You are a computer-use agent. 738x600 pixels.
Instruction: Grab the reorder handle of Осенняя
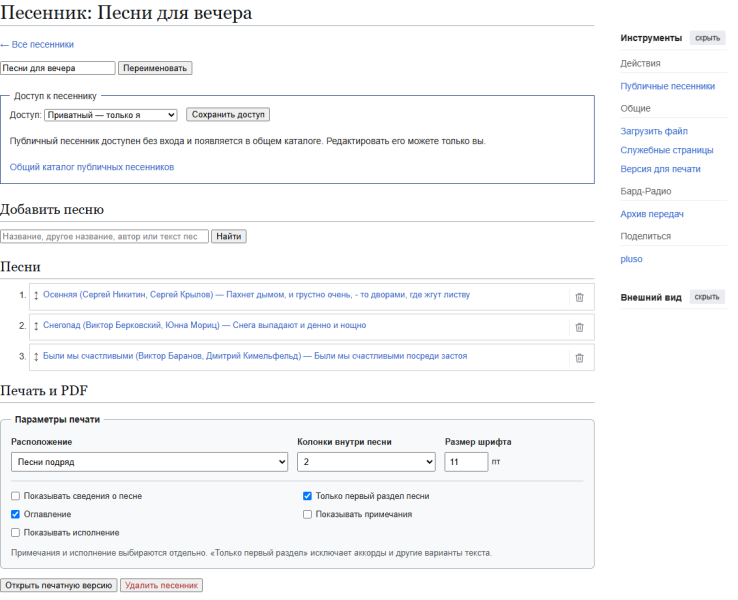[x=36, y=296]
